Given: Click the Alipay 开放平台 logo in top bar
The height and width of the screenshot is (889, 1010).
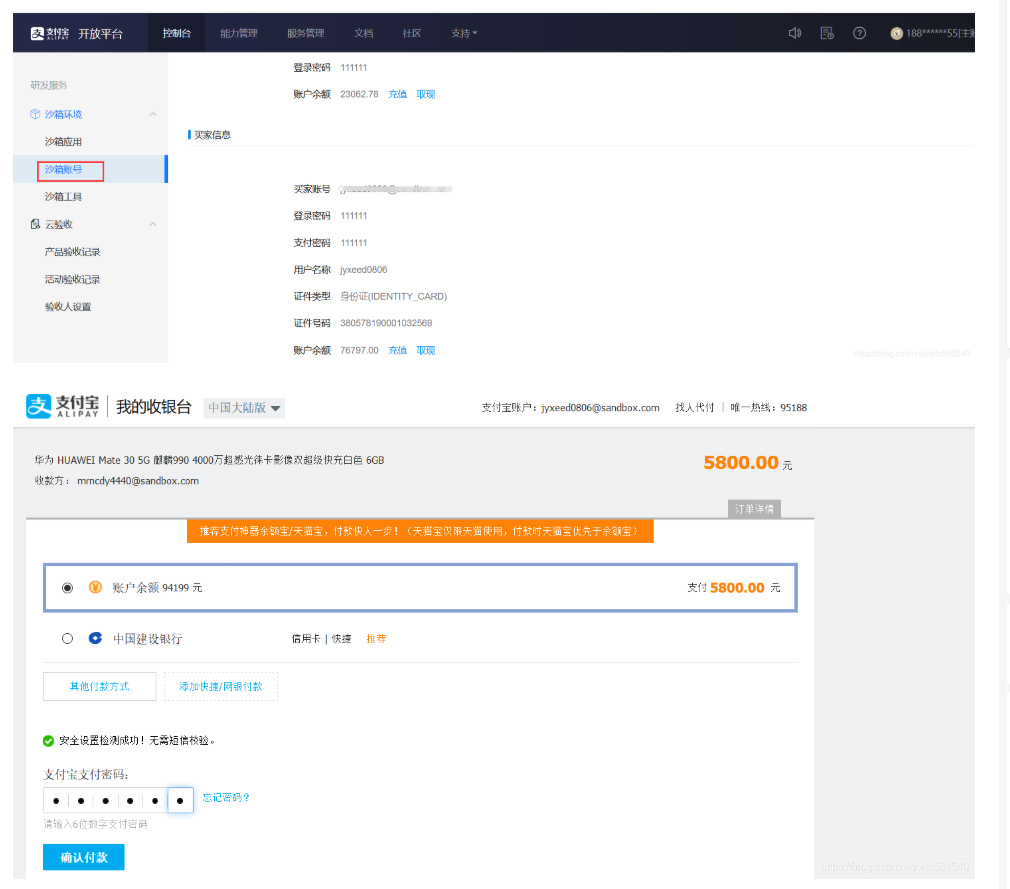Looking at the screenshot, I should [x=76, y=33].
